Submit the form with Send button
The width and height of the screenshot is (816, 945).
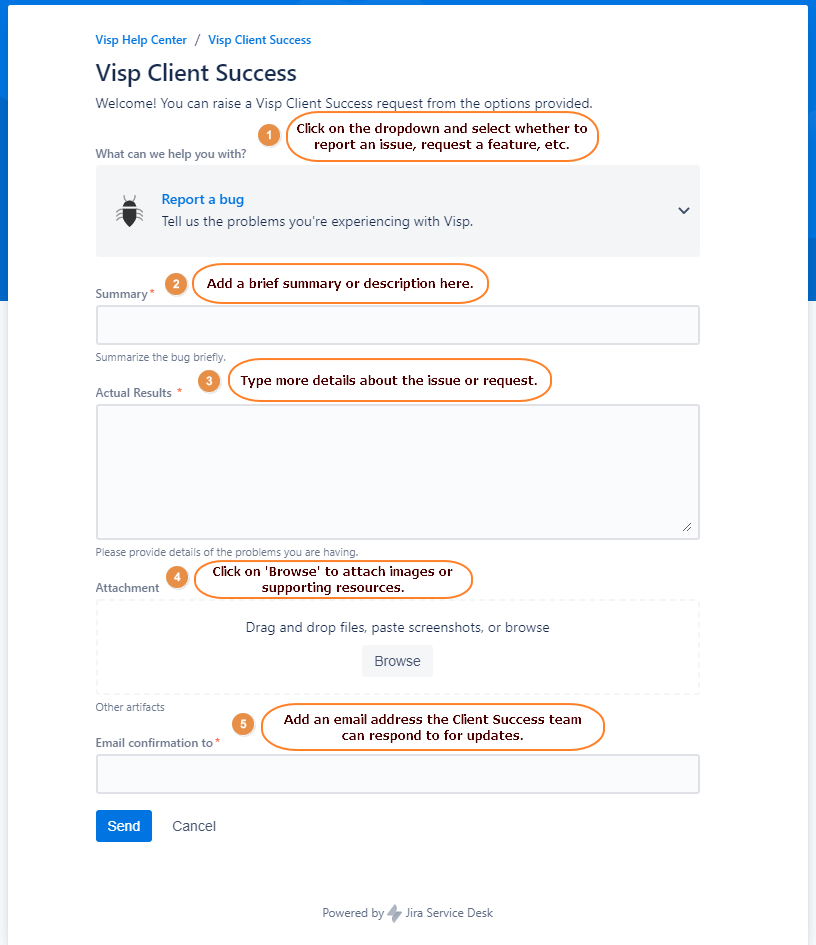124,826
